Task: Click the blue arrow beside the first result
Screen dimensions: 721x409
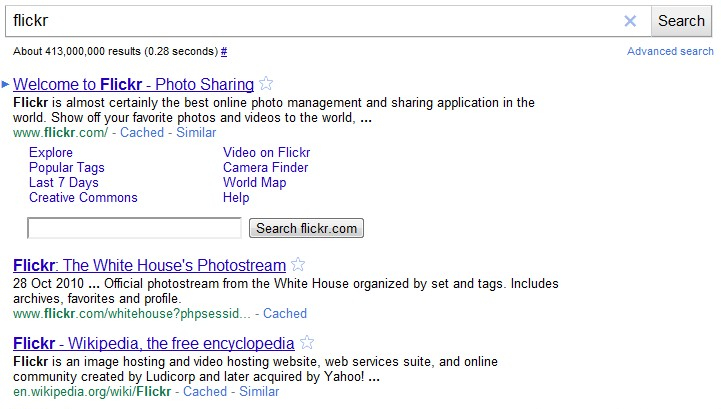Action: pyautogui.click(x=6, y=84)
